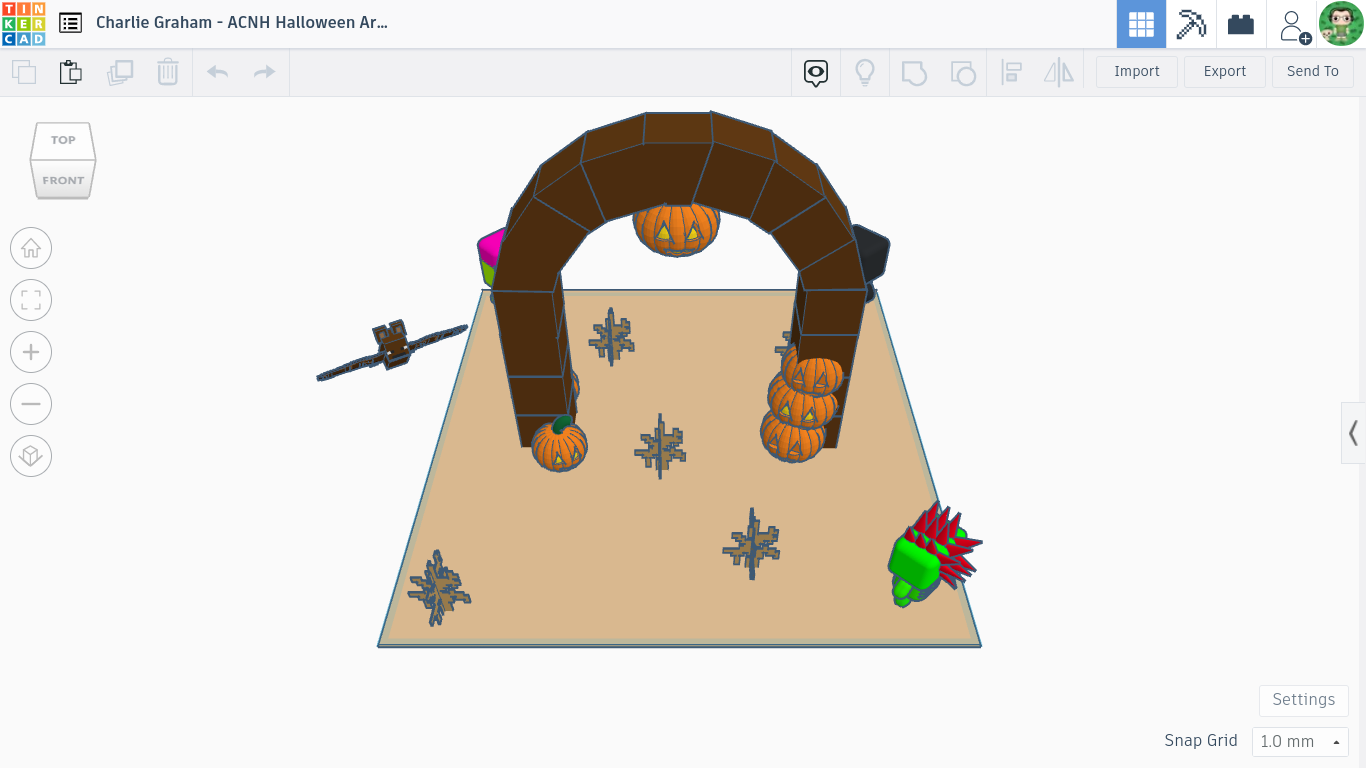The width and height of the screenshot is (1366, 768).
Task: Switch between orthographic and perspective view
Action: (x=30, y=455)
